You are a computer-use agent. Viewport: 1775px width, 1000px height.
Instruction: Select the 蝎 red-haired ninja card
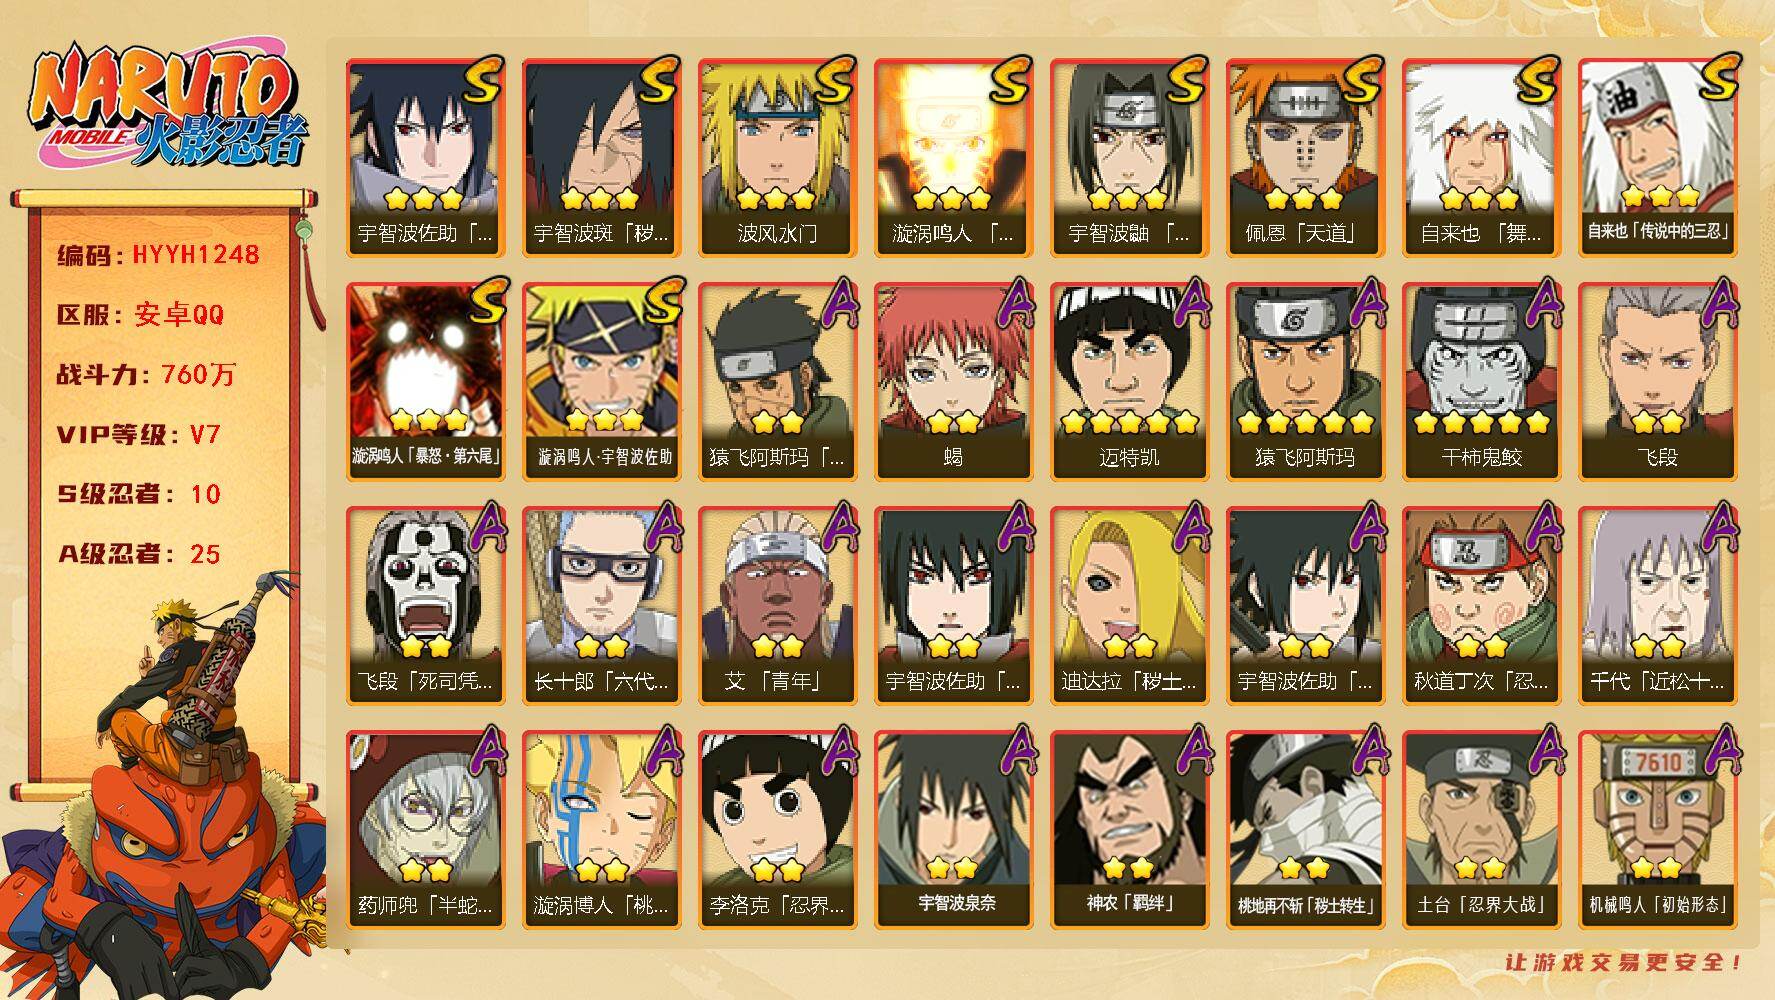coord(953,381)
